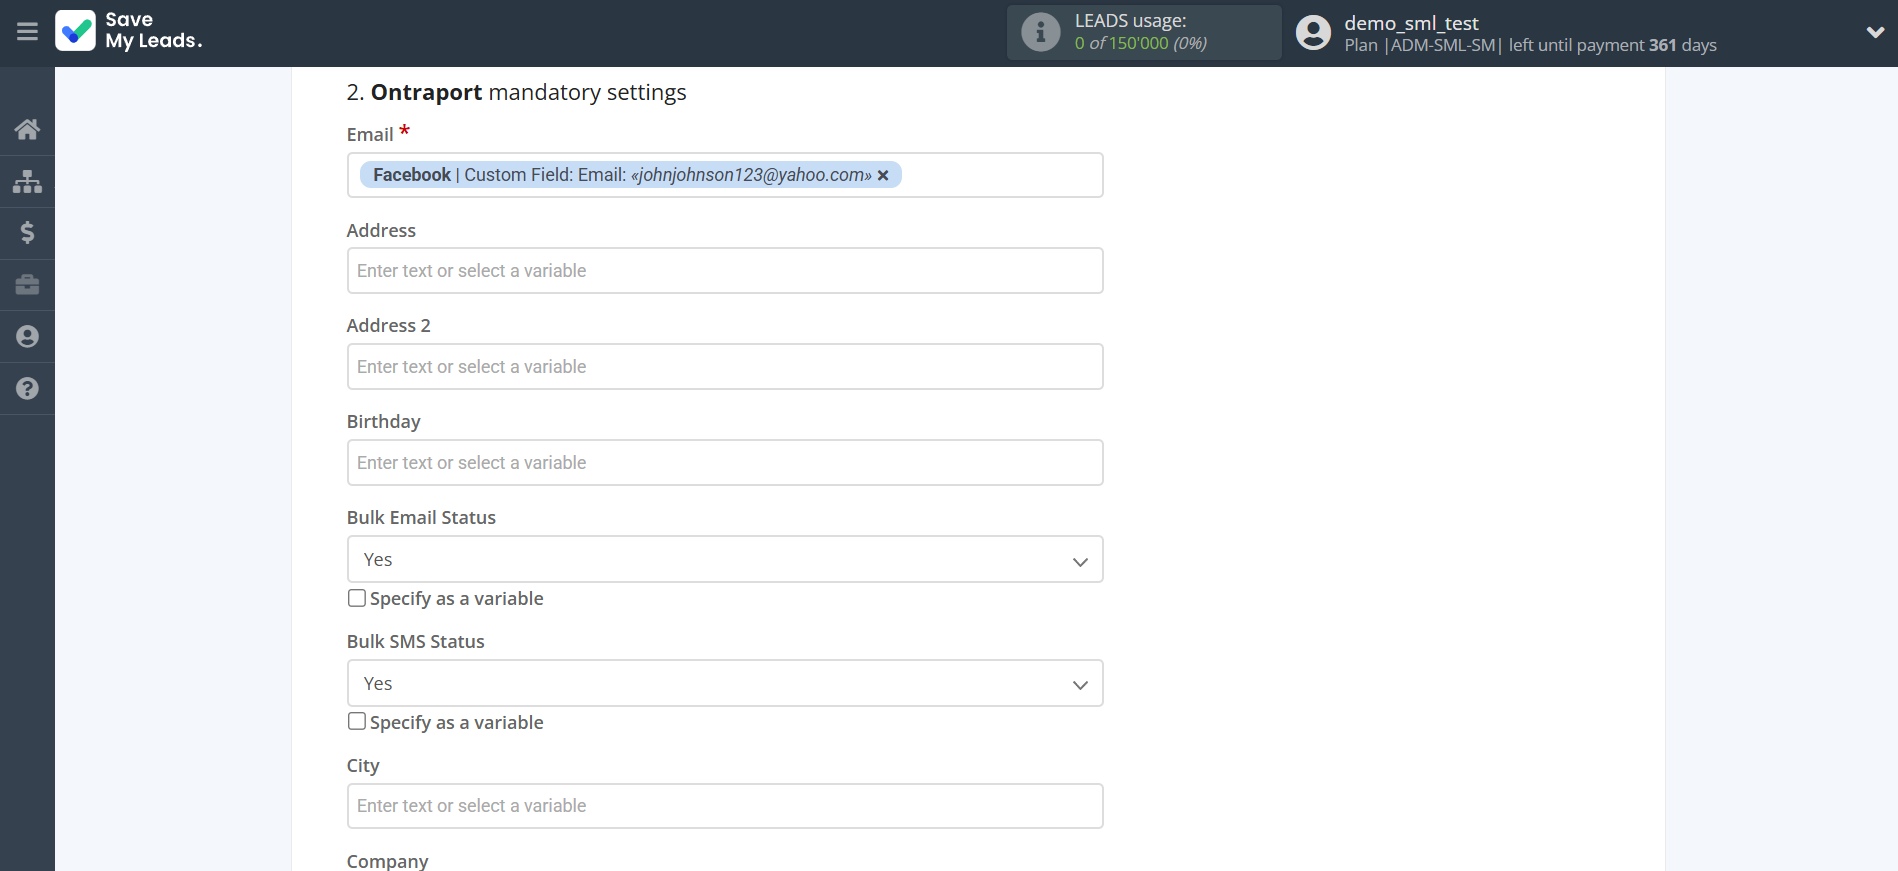This screenshot has width=1898, height=871.
Task: Open the profile user icon in sidebar
Action: click(x=27, y=337)
